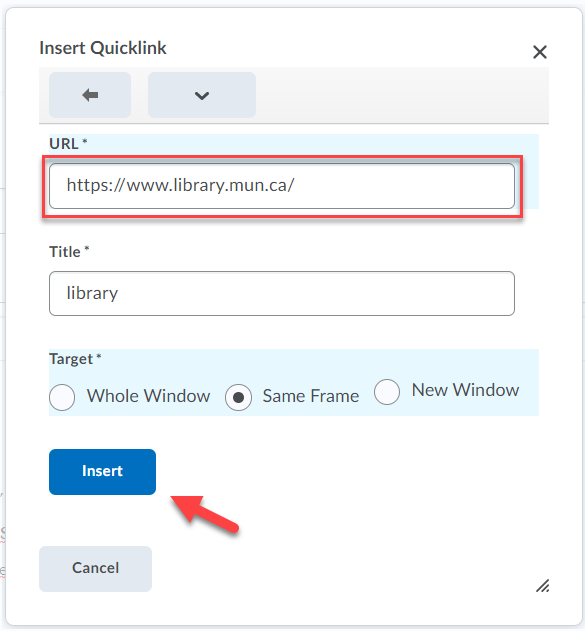Expand the chevron dropdown in the toolbar
The image size is (585, 631).
pyautogui.click(x=202, y=95)
